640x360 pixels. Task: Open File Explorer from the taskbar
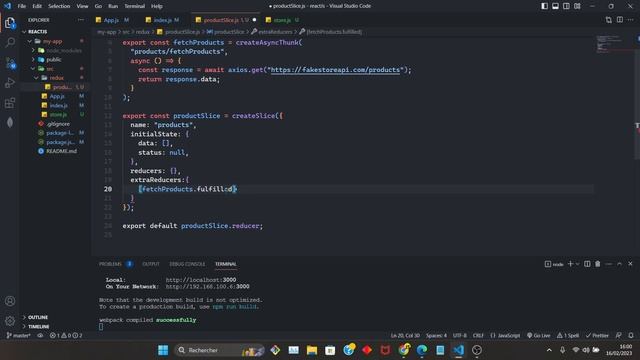tap(312, 350)
